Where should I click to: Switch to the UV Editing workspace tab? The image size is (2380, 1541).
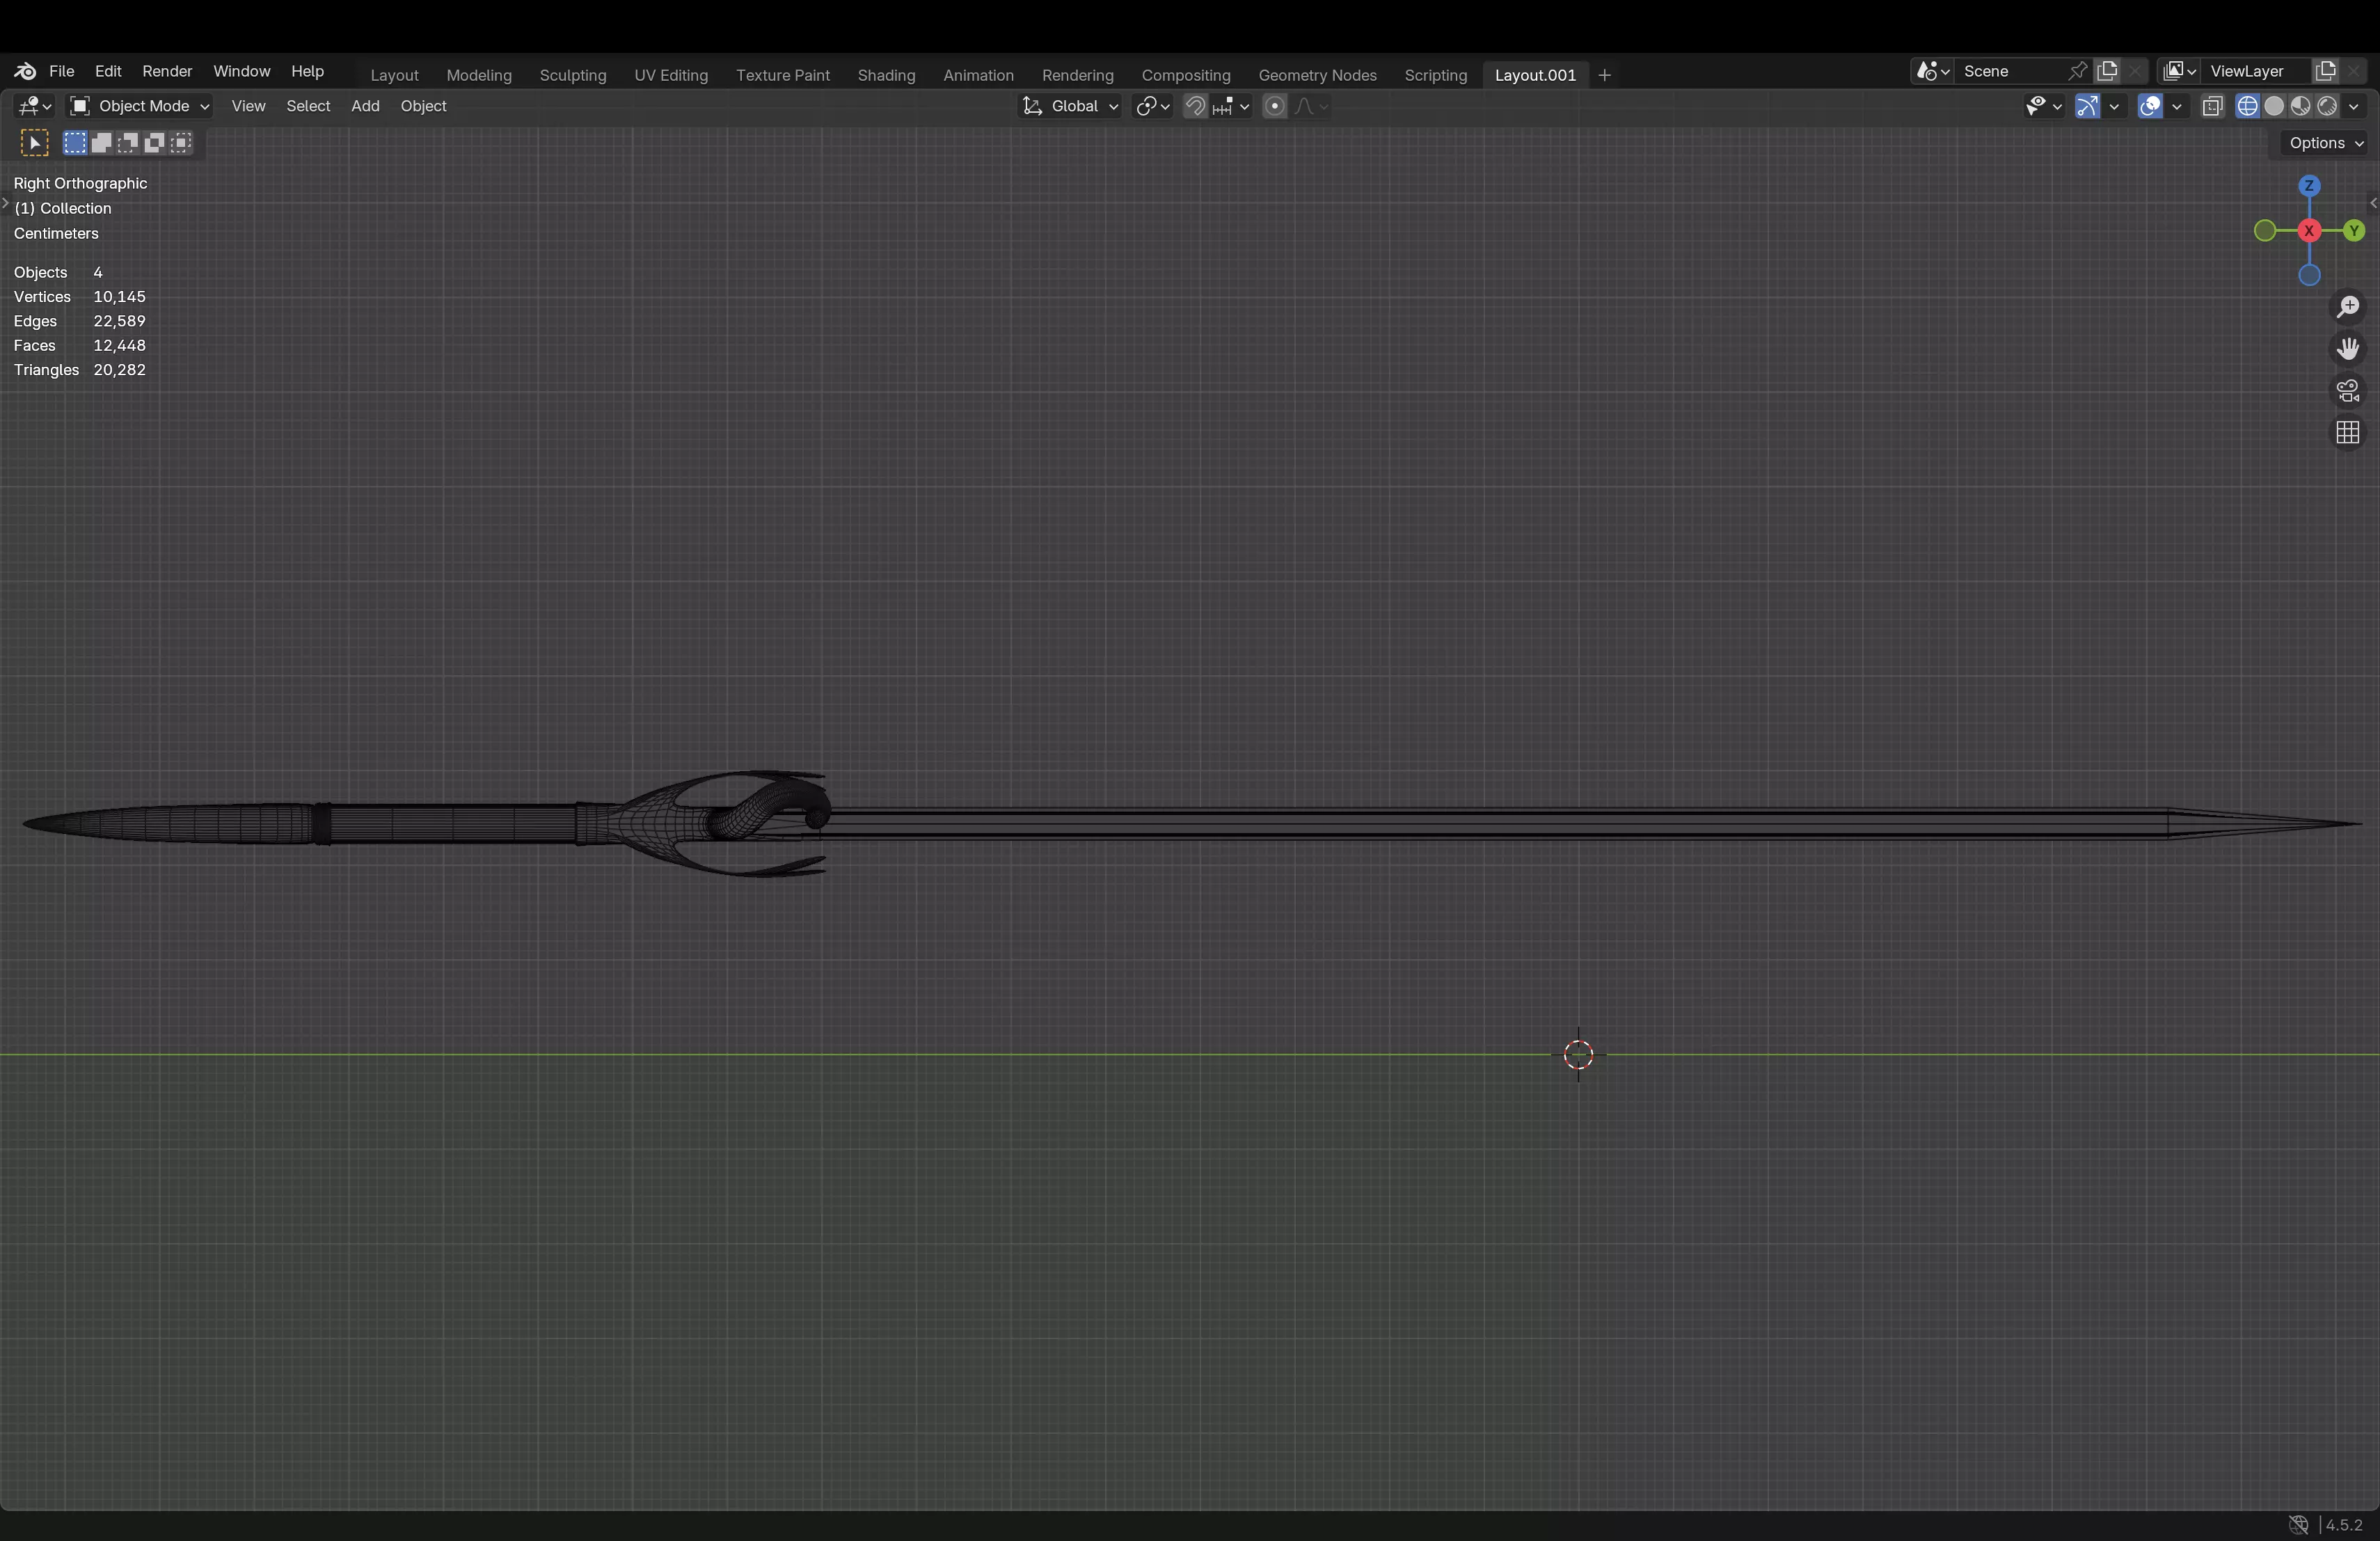671,75
